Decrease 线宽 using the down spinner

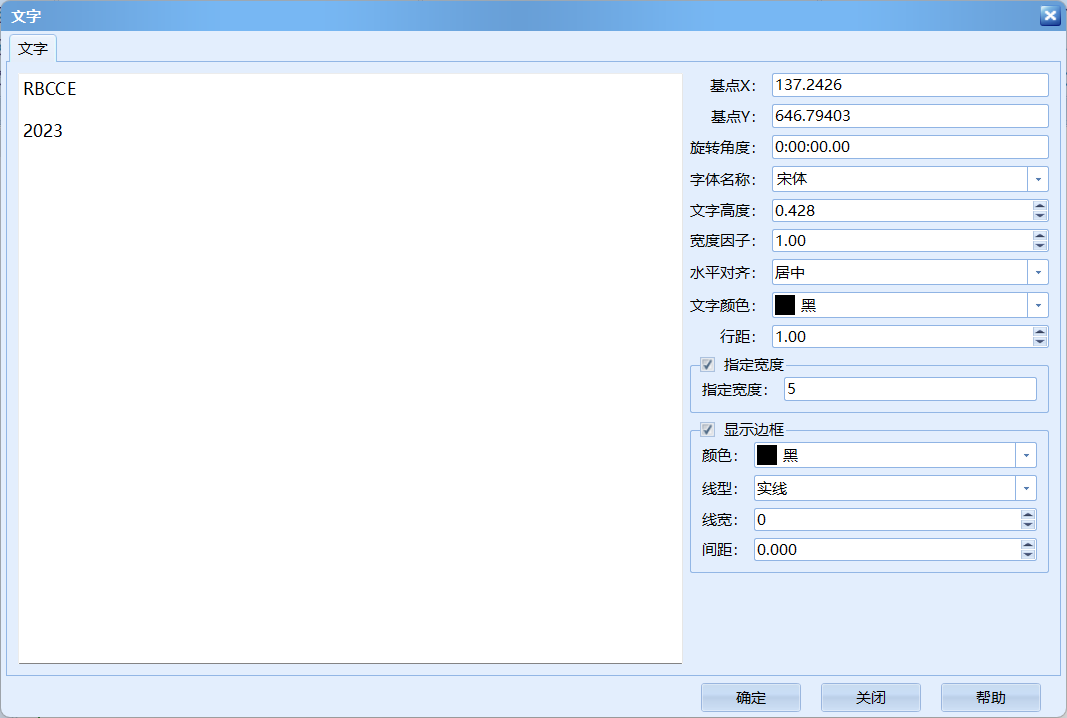1028,524
